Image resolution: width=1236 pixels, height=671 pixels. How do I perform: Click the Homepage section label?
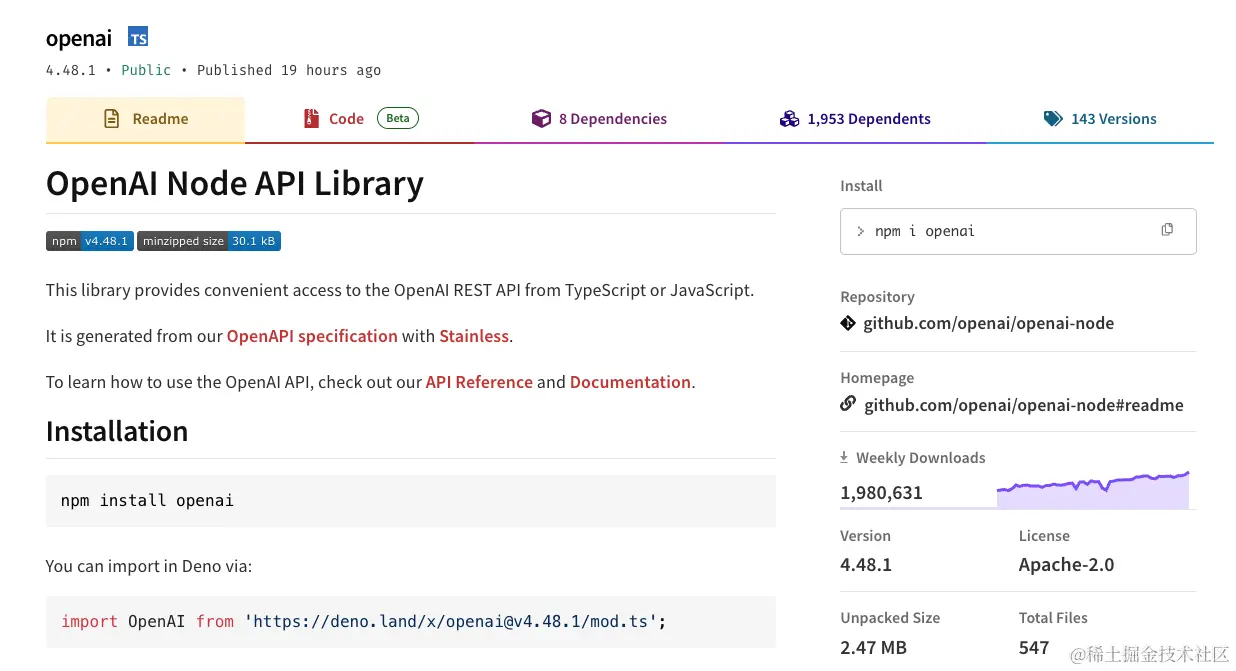pyautogui.click(x=877, y=378)
